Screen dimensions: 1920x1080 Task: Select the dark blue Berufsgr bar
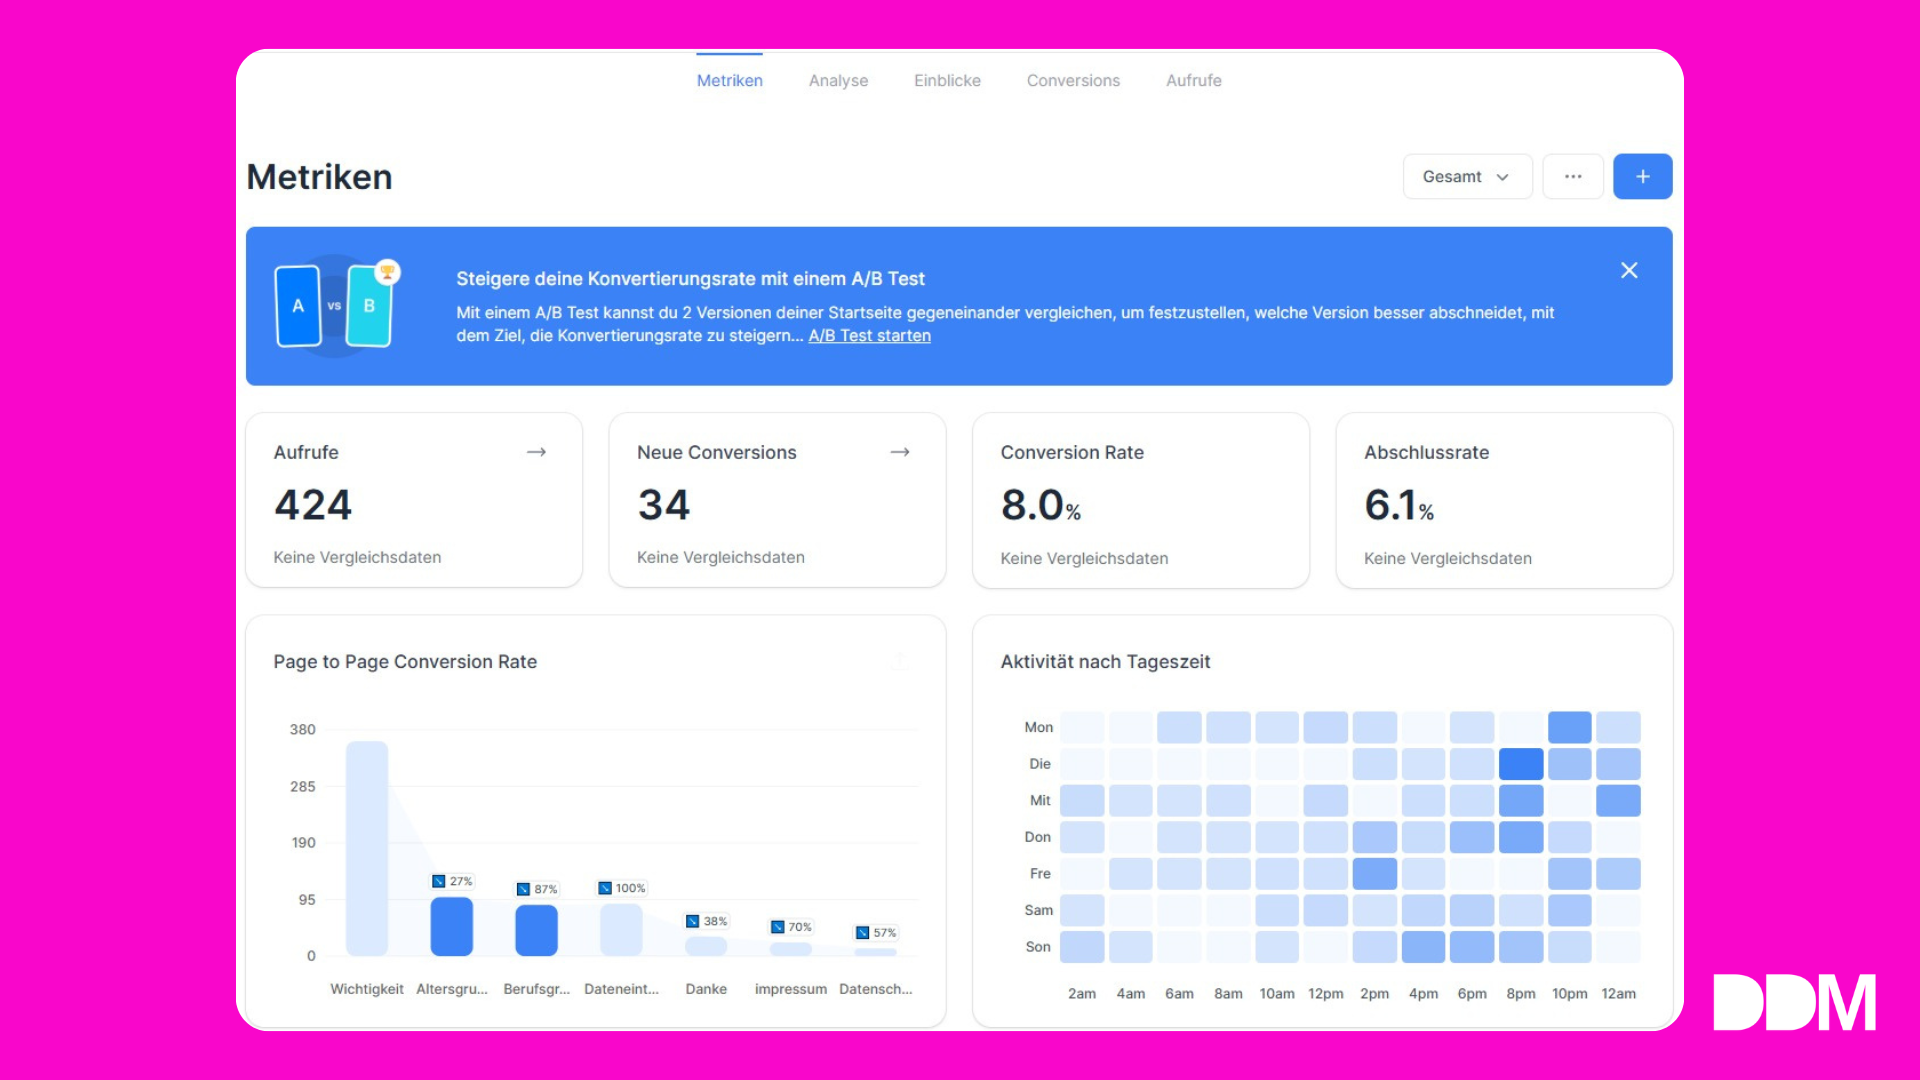tap(536, 929)
